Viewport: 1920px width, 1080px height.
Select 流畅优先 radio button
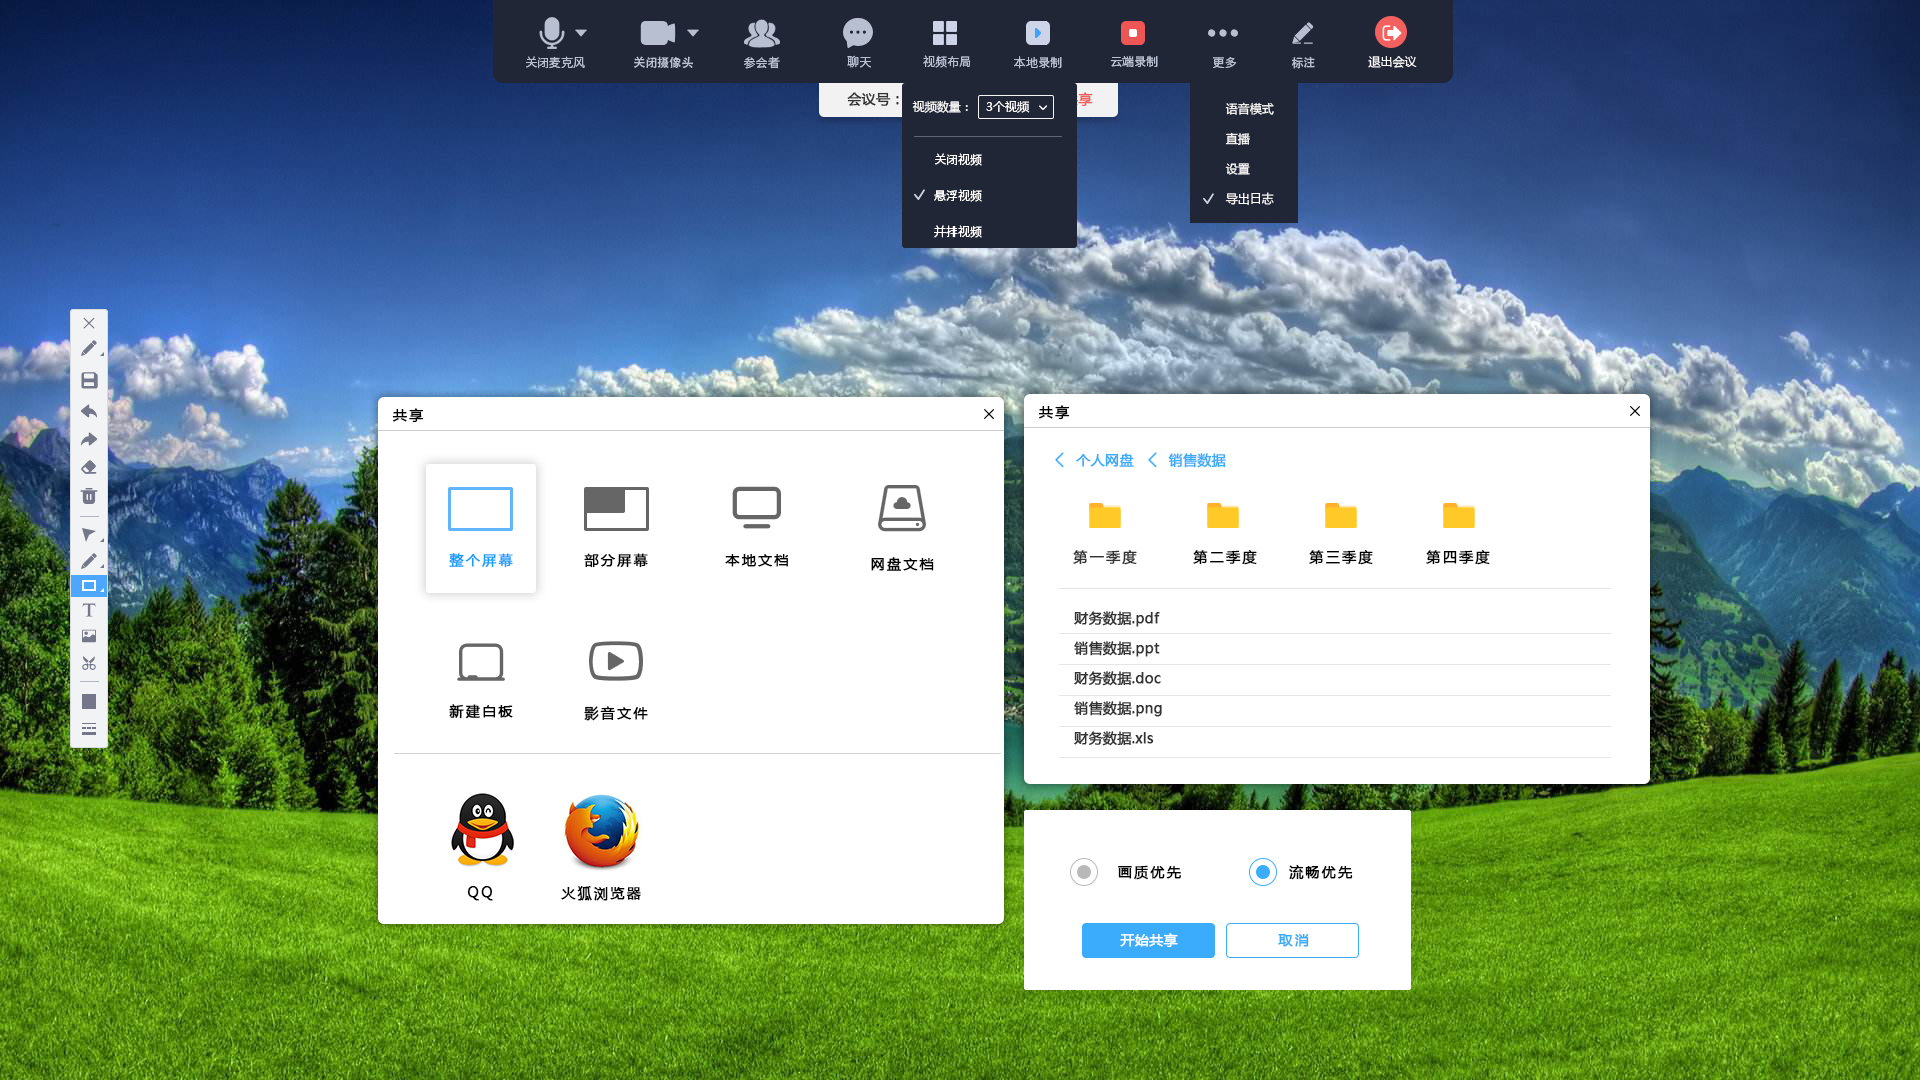click(x=1262, y=872)
